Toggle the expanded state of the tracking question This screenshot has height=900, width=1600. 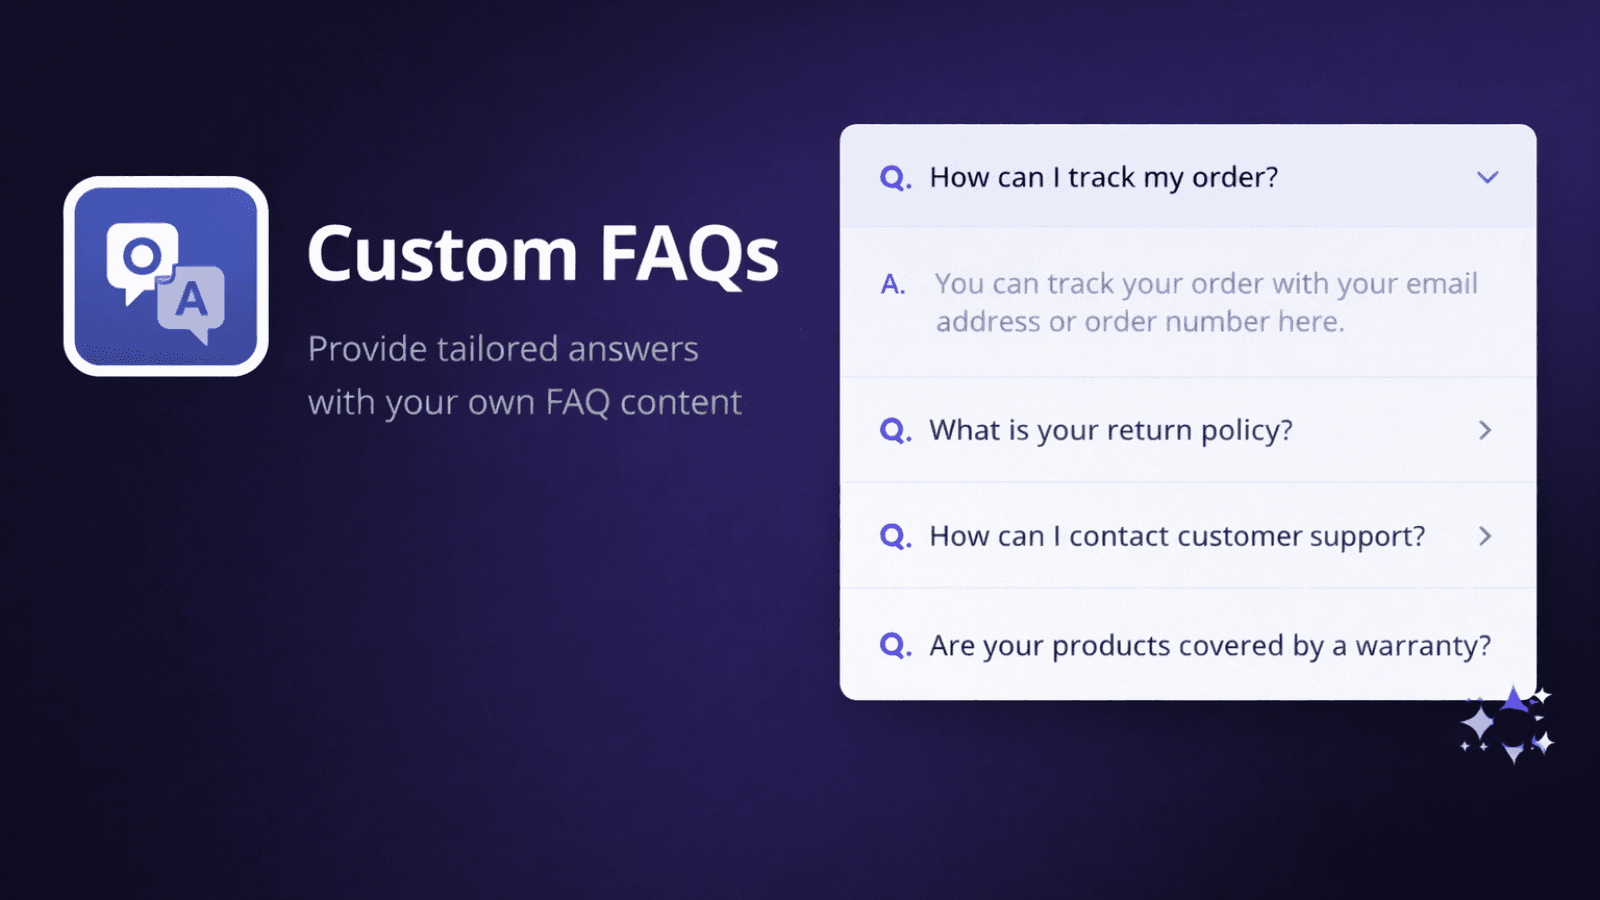pyautogui.click(x=1488, y=177)
